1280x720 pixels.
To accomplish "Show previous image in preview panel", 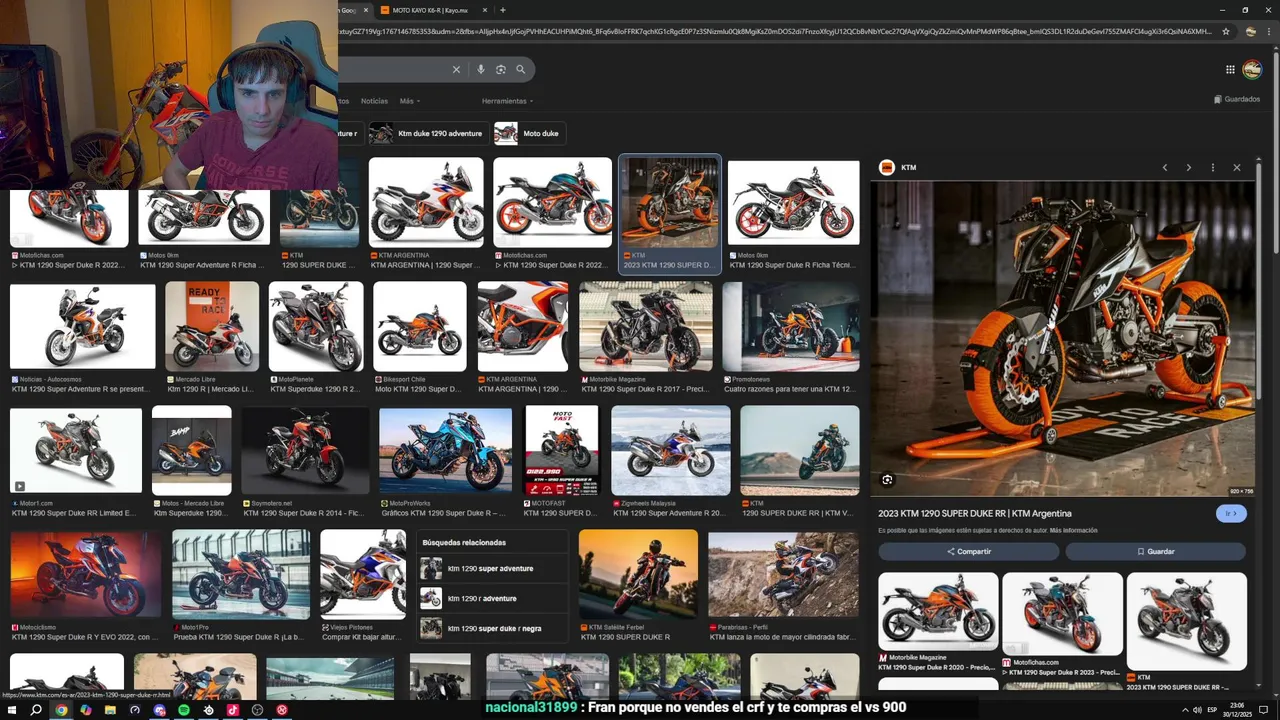I will tap(1165, 168).
